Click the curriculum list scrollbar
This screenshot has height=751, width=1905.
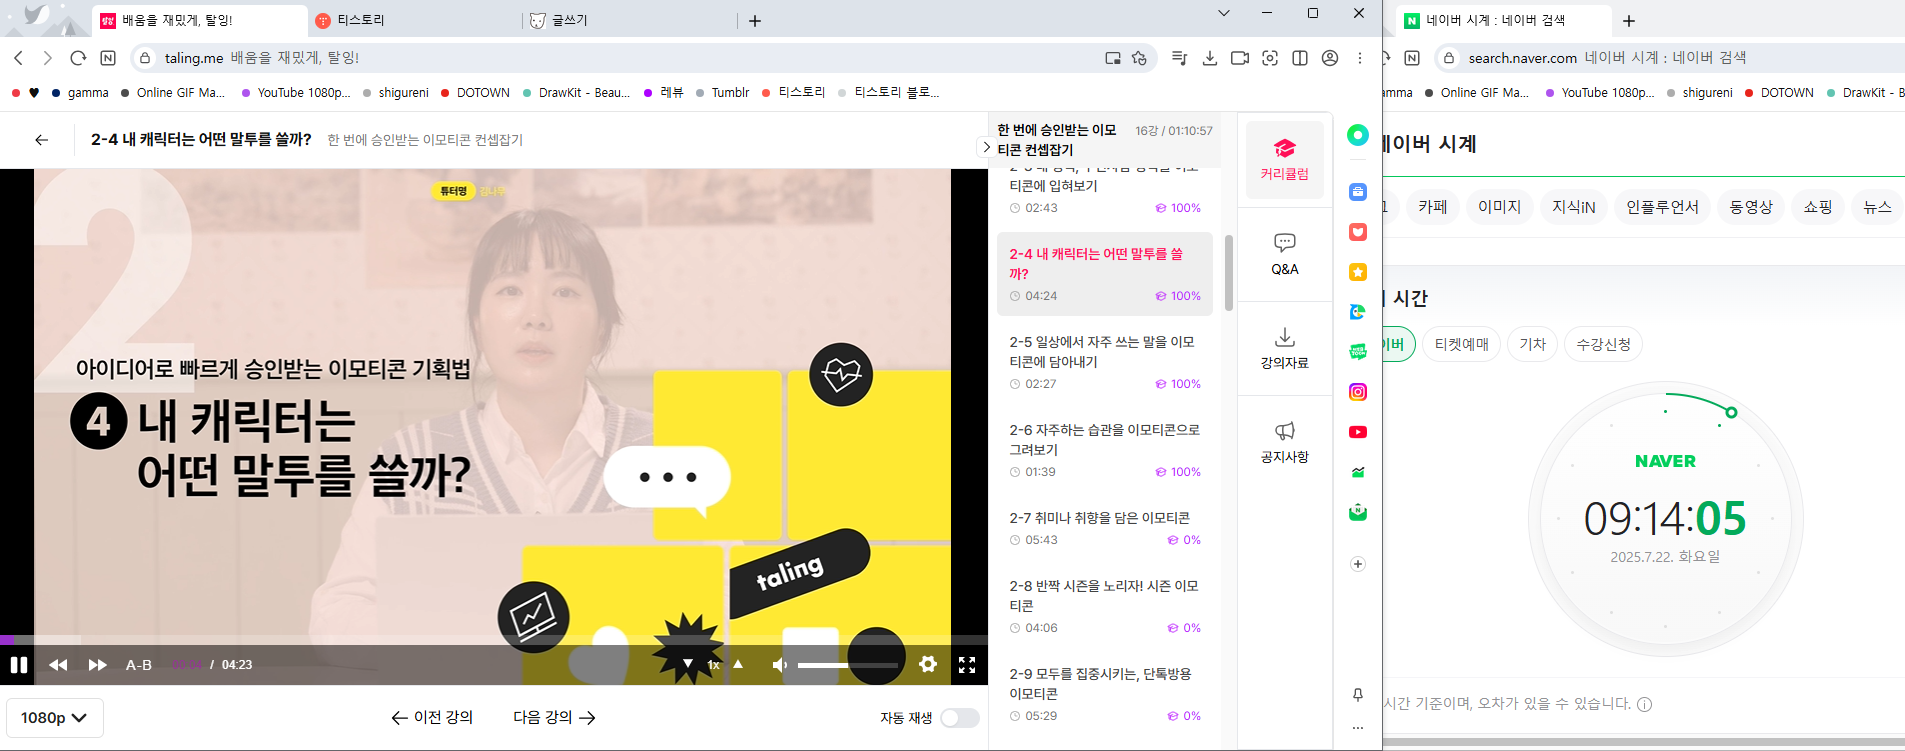(x=1228, y=273)
